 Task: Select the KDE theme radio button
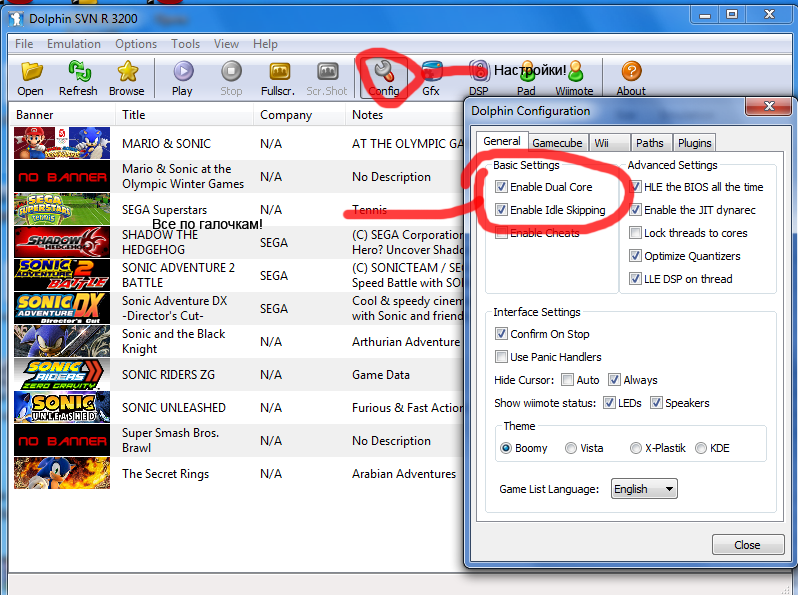click(x=701, y=448)
